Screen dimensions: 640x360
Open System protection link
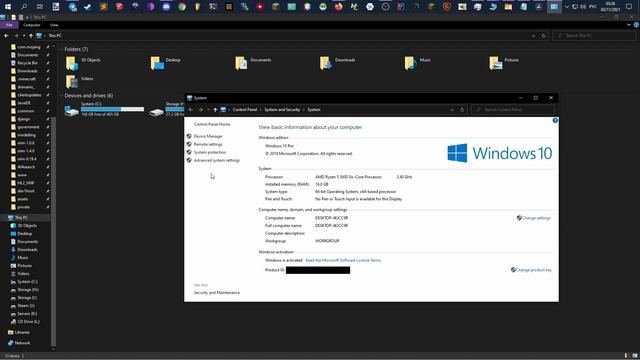(x=210, y=152)
